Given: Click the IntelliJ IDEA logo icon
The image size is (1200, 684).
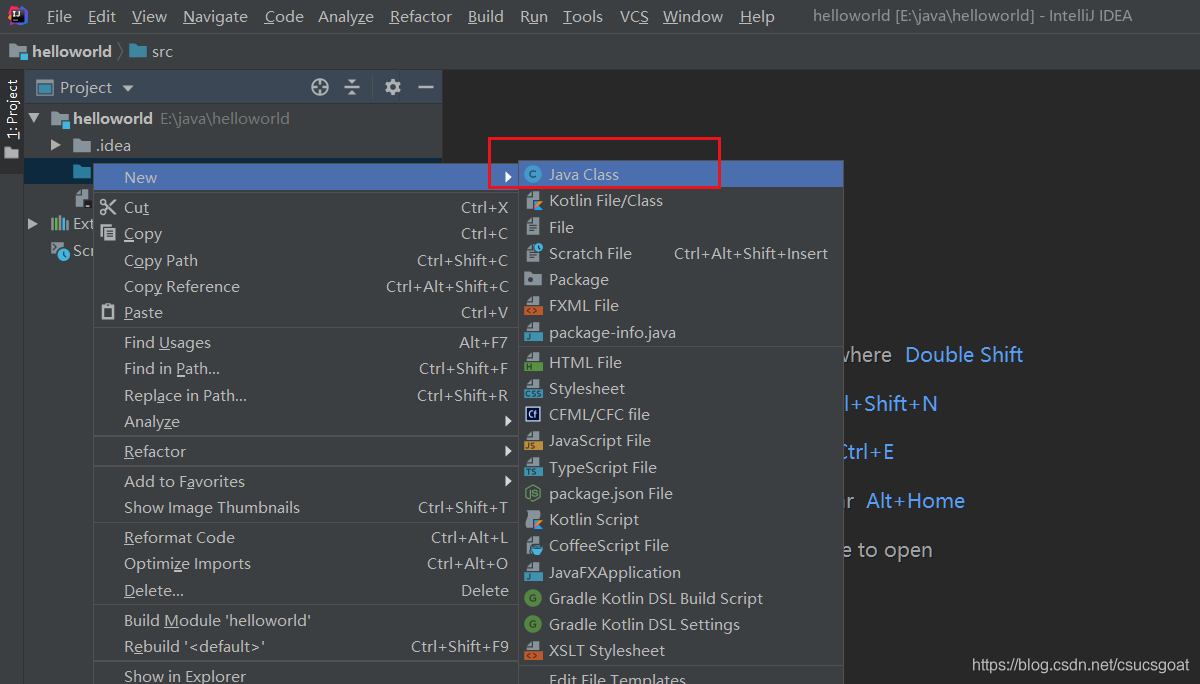Looking at the screenshot, I should (x=18, y=15).
